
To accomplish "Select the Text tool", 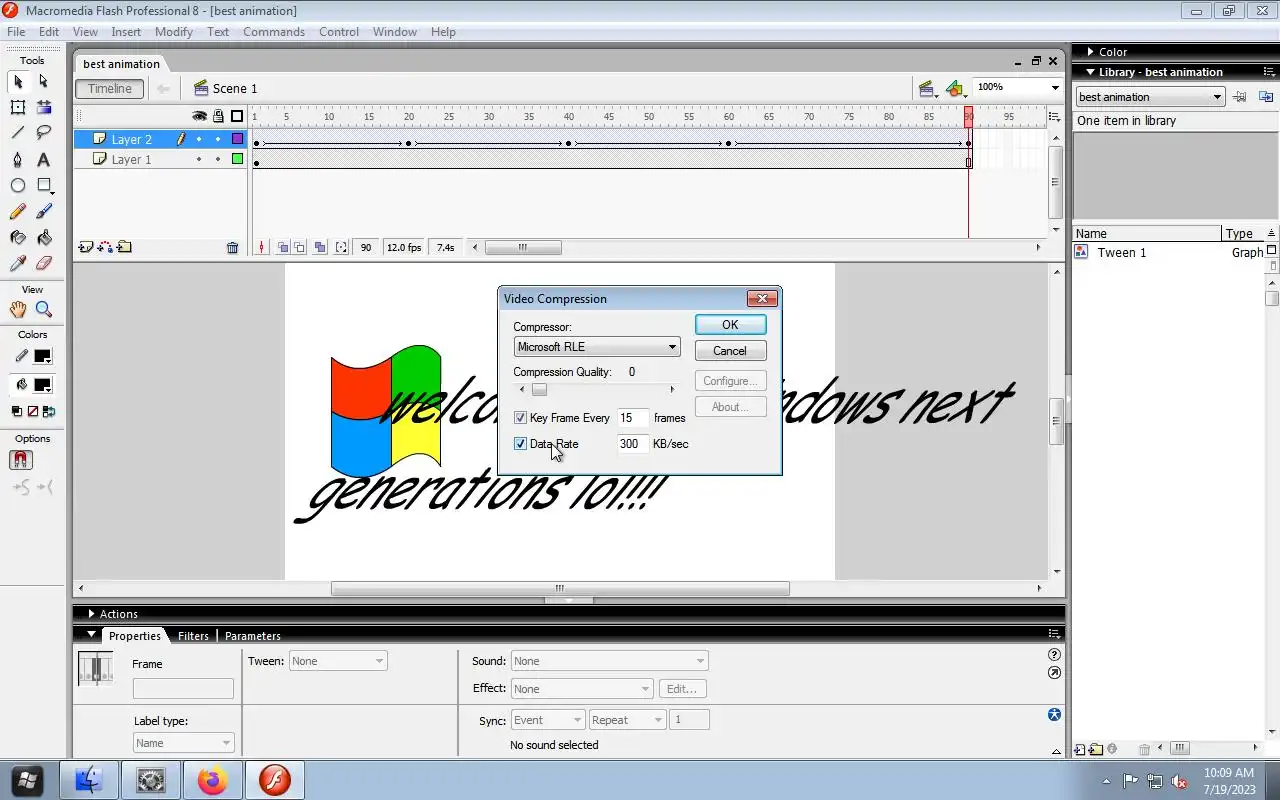I will tap(44, 160).
